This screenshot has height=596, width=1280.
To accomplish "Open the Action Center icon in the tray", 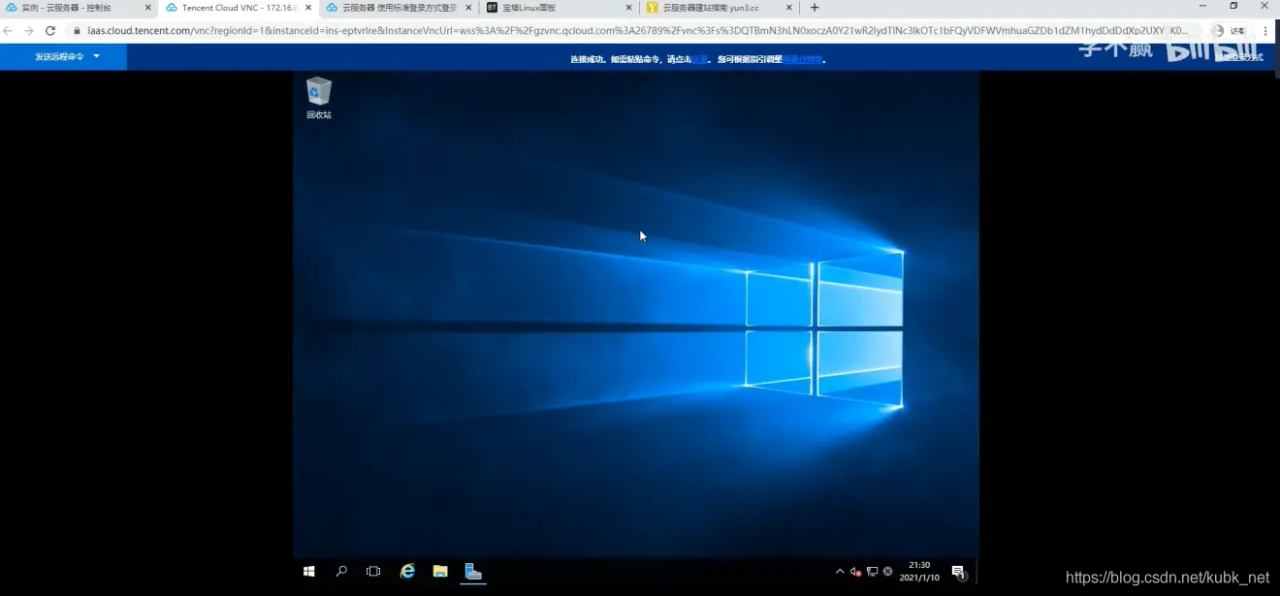I will (957, 571).
